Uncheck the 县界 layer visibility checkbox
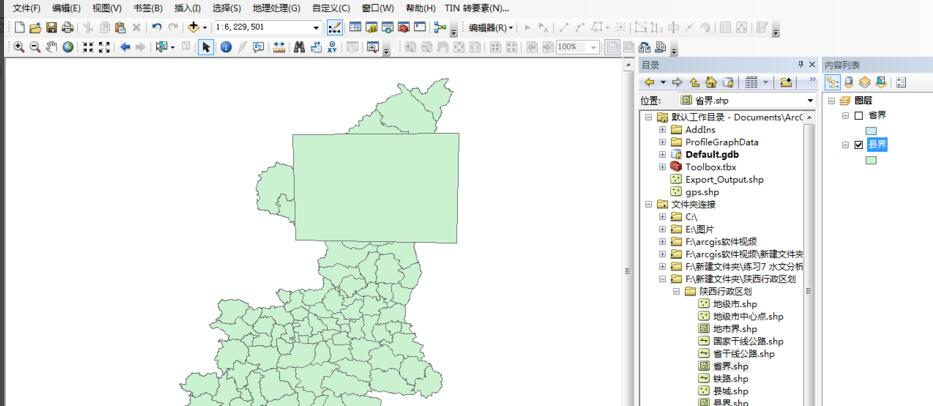 pyautogui.click(x=859, y=145)
